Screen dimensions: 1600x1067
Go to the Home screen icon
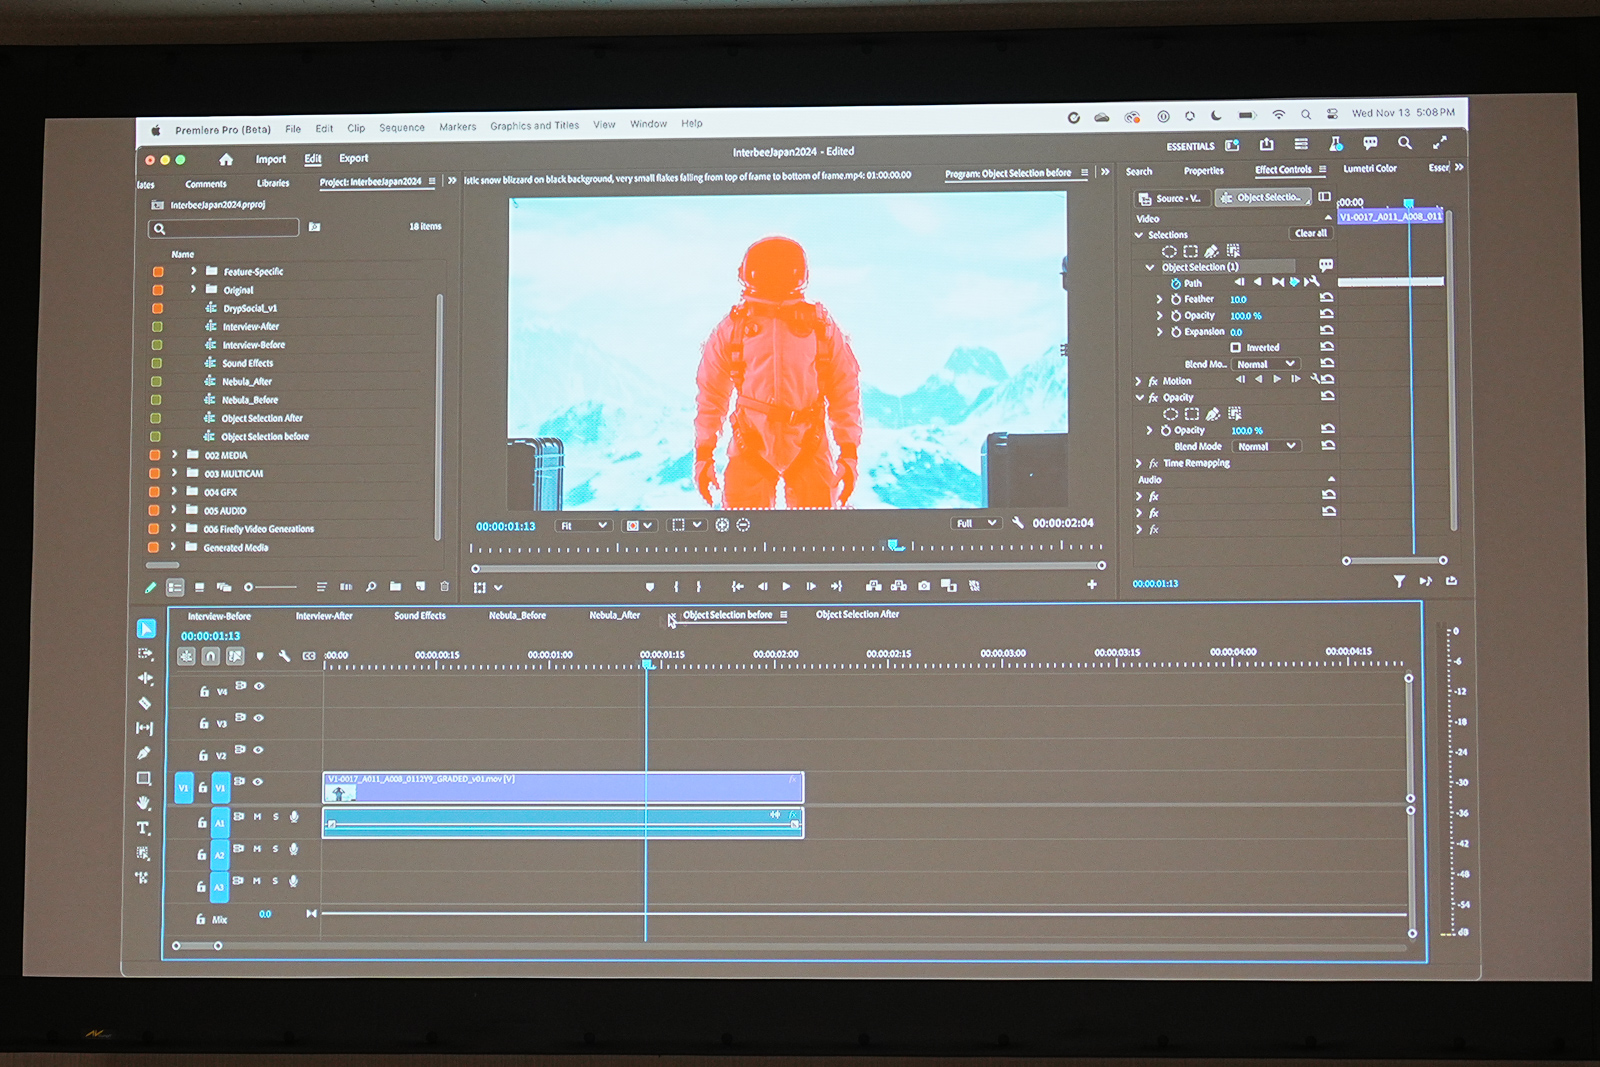tap(226, 160)
